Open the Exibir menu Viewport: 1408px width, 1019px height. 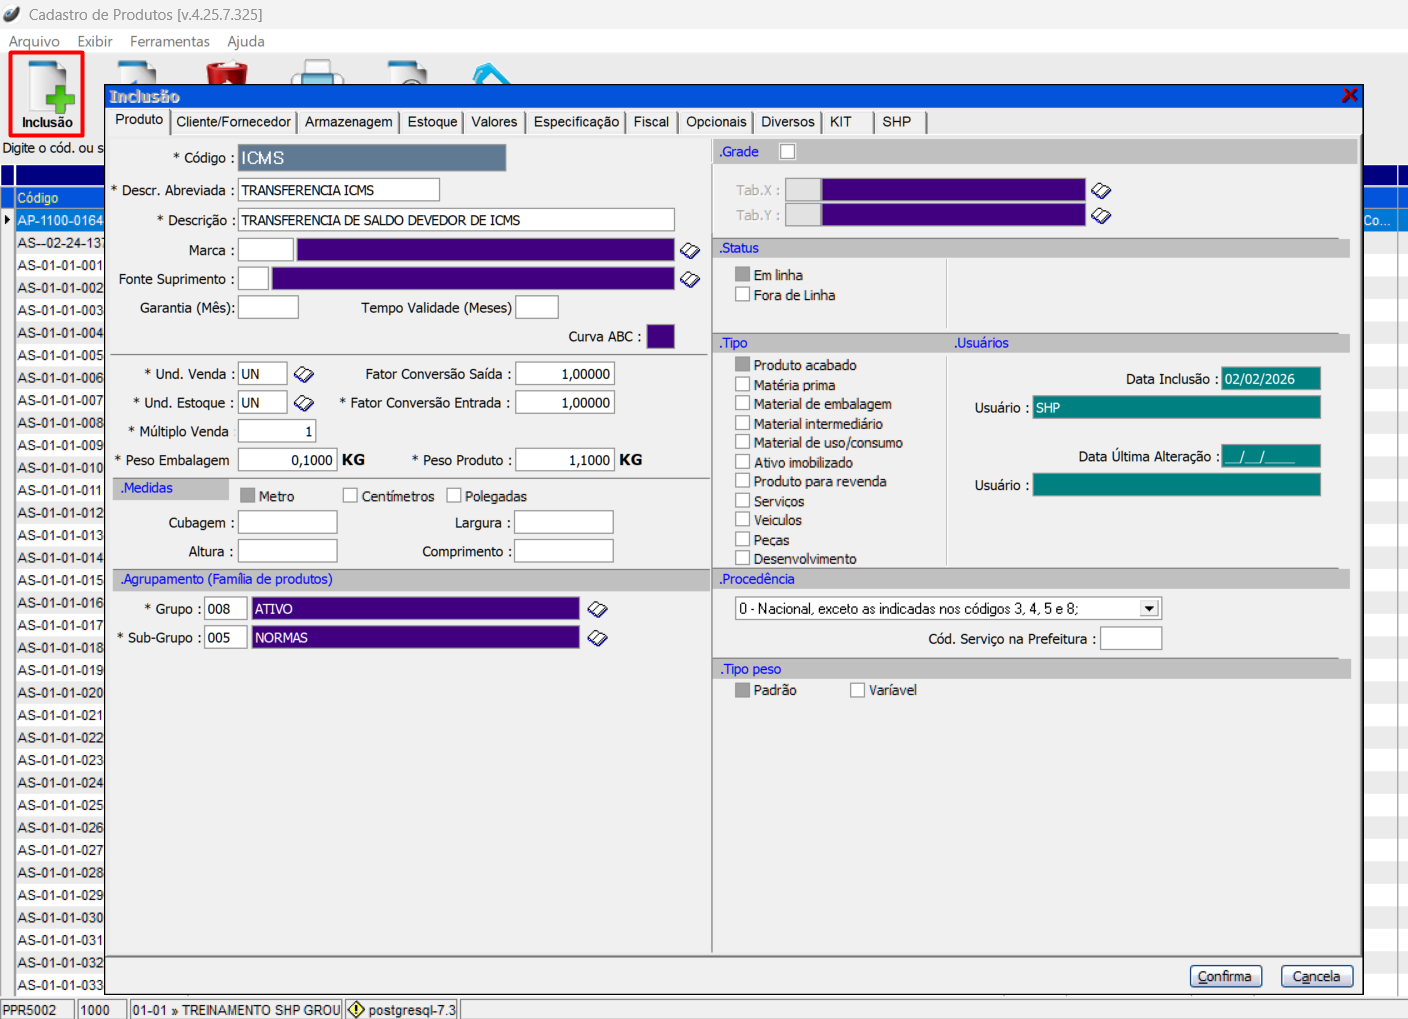[x=95, y=41]
